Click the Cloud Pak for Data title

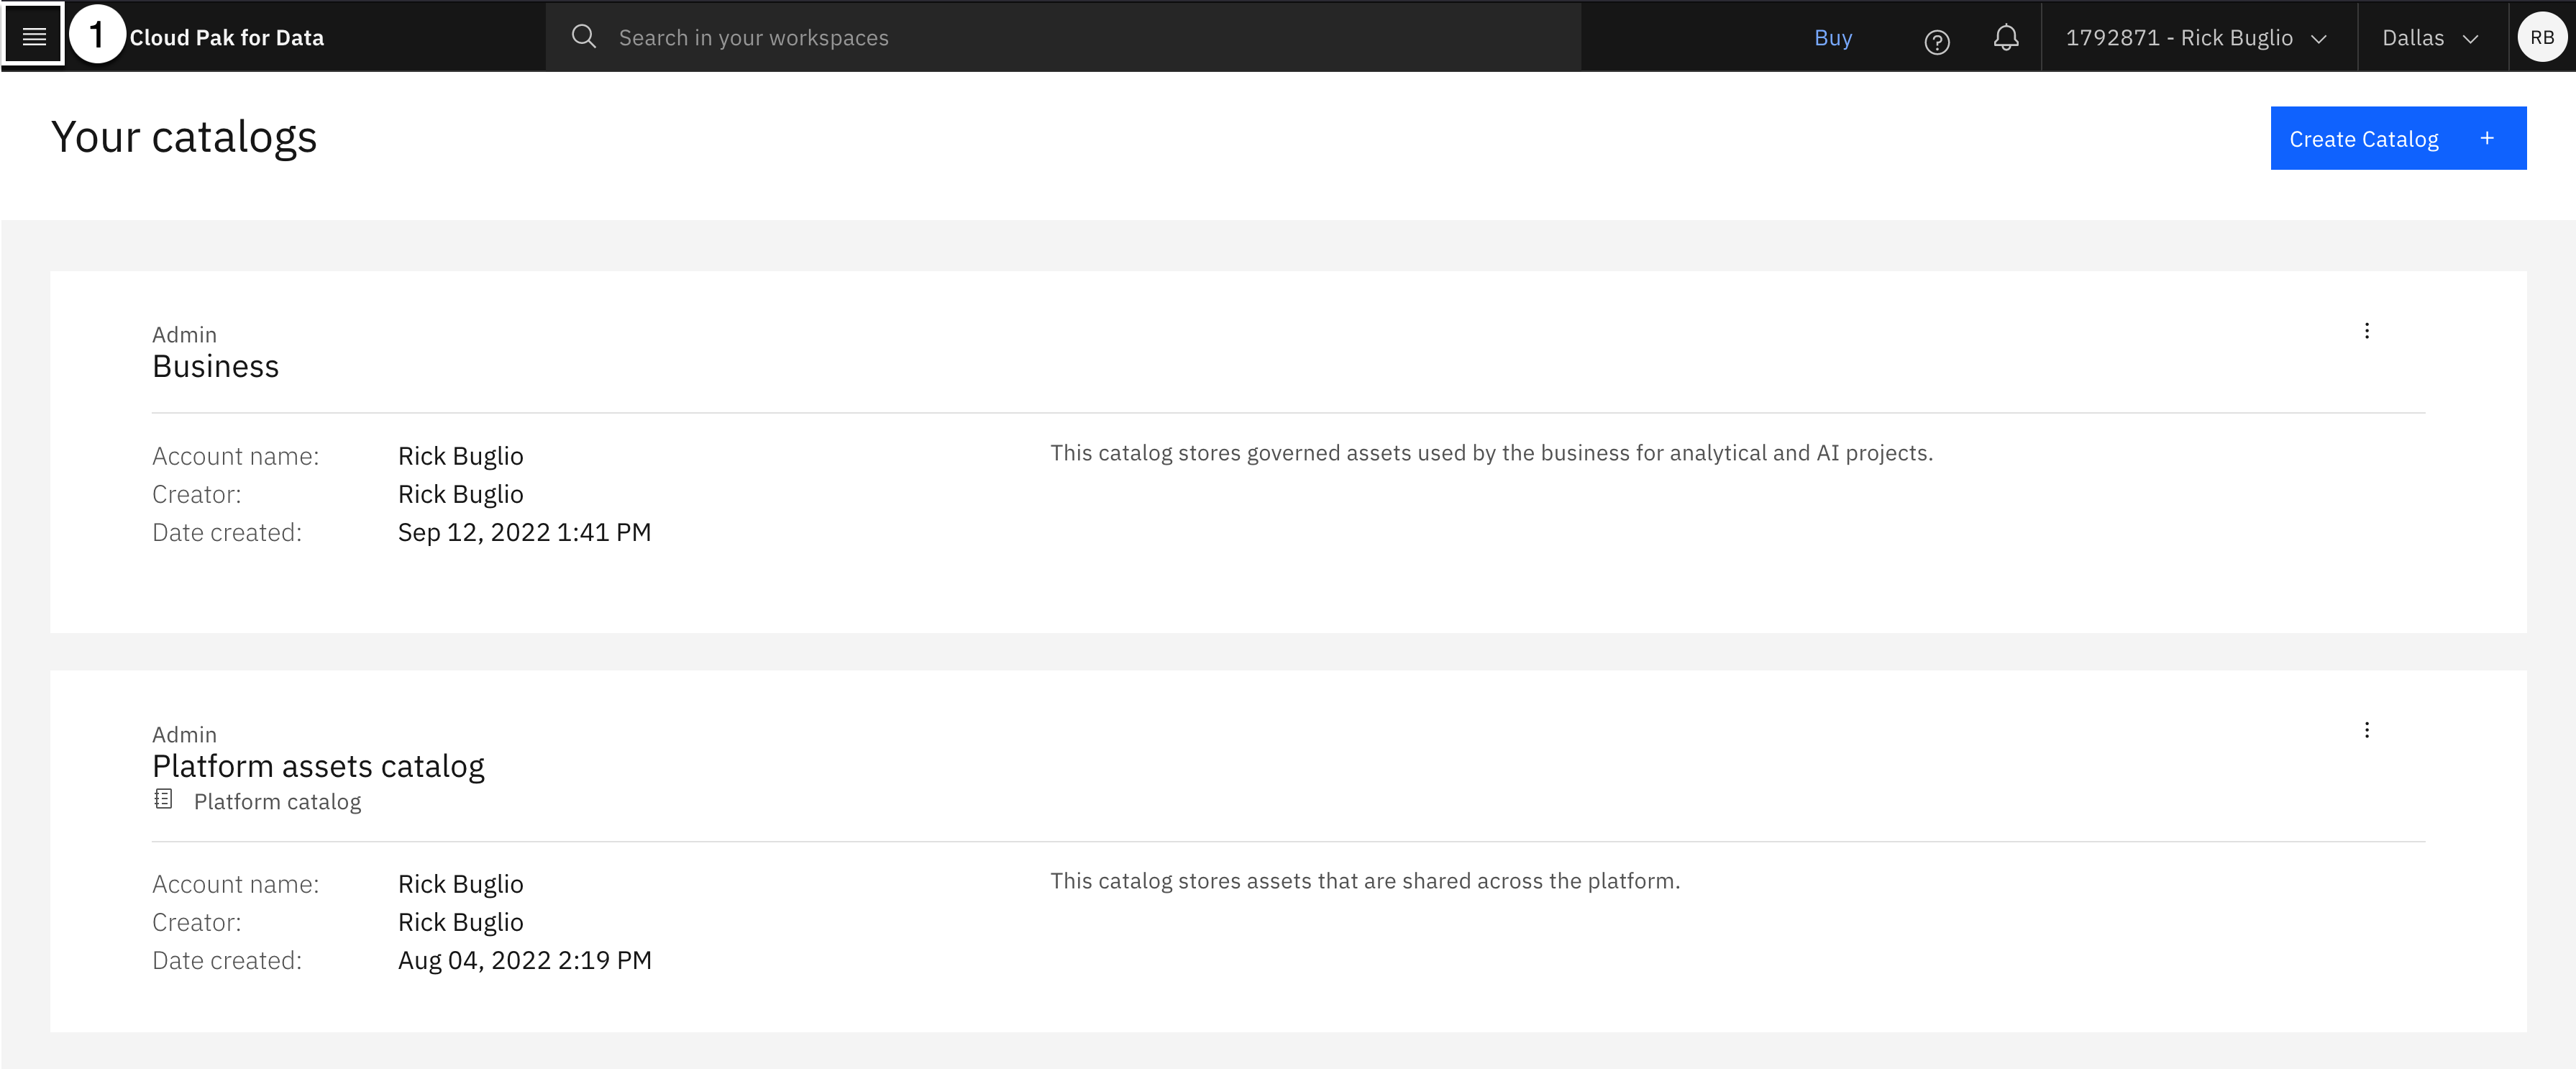coord(227,38)
